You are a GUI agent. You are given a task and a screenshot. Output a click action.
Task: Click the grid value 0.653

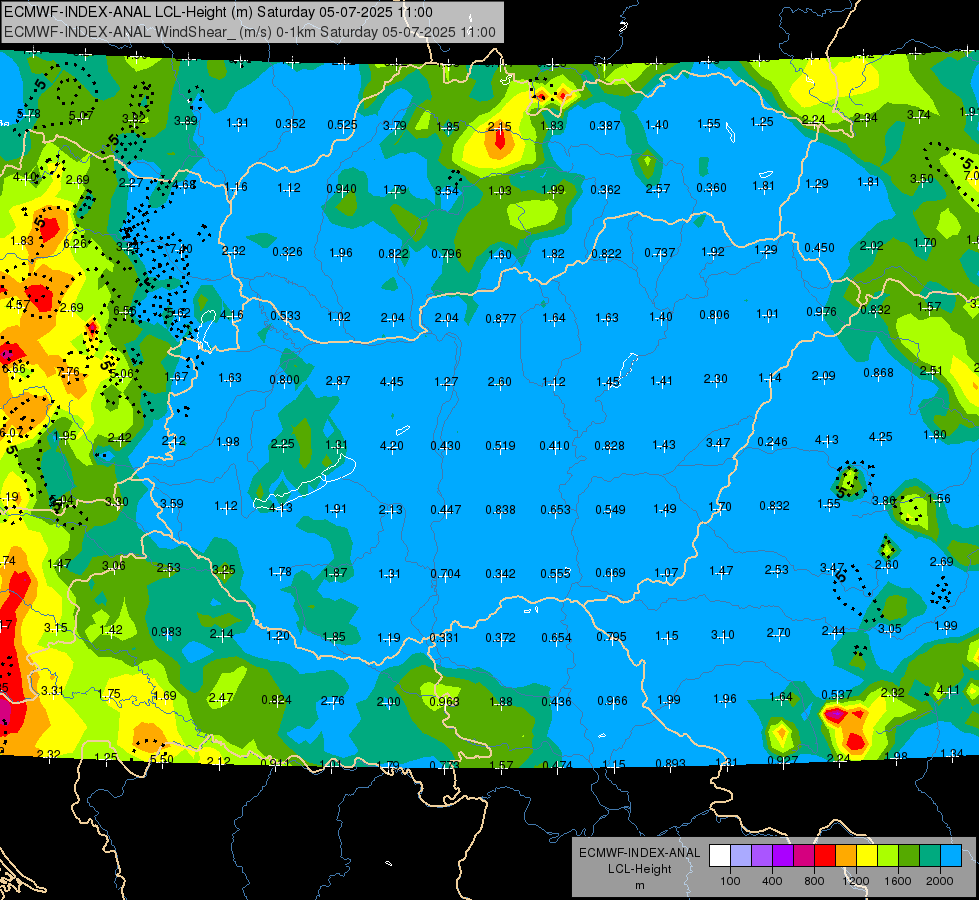(x=555, y=510)
